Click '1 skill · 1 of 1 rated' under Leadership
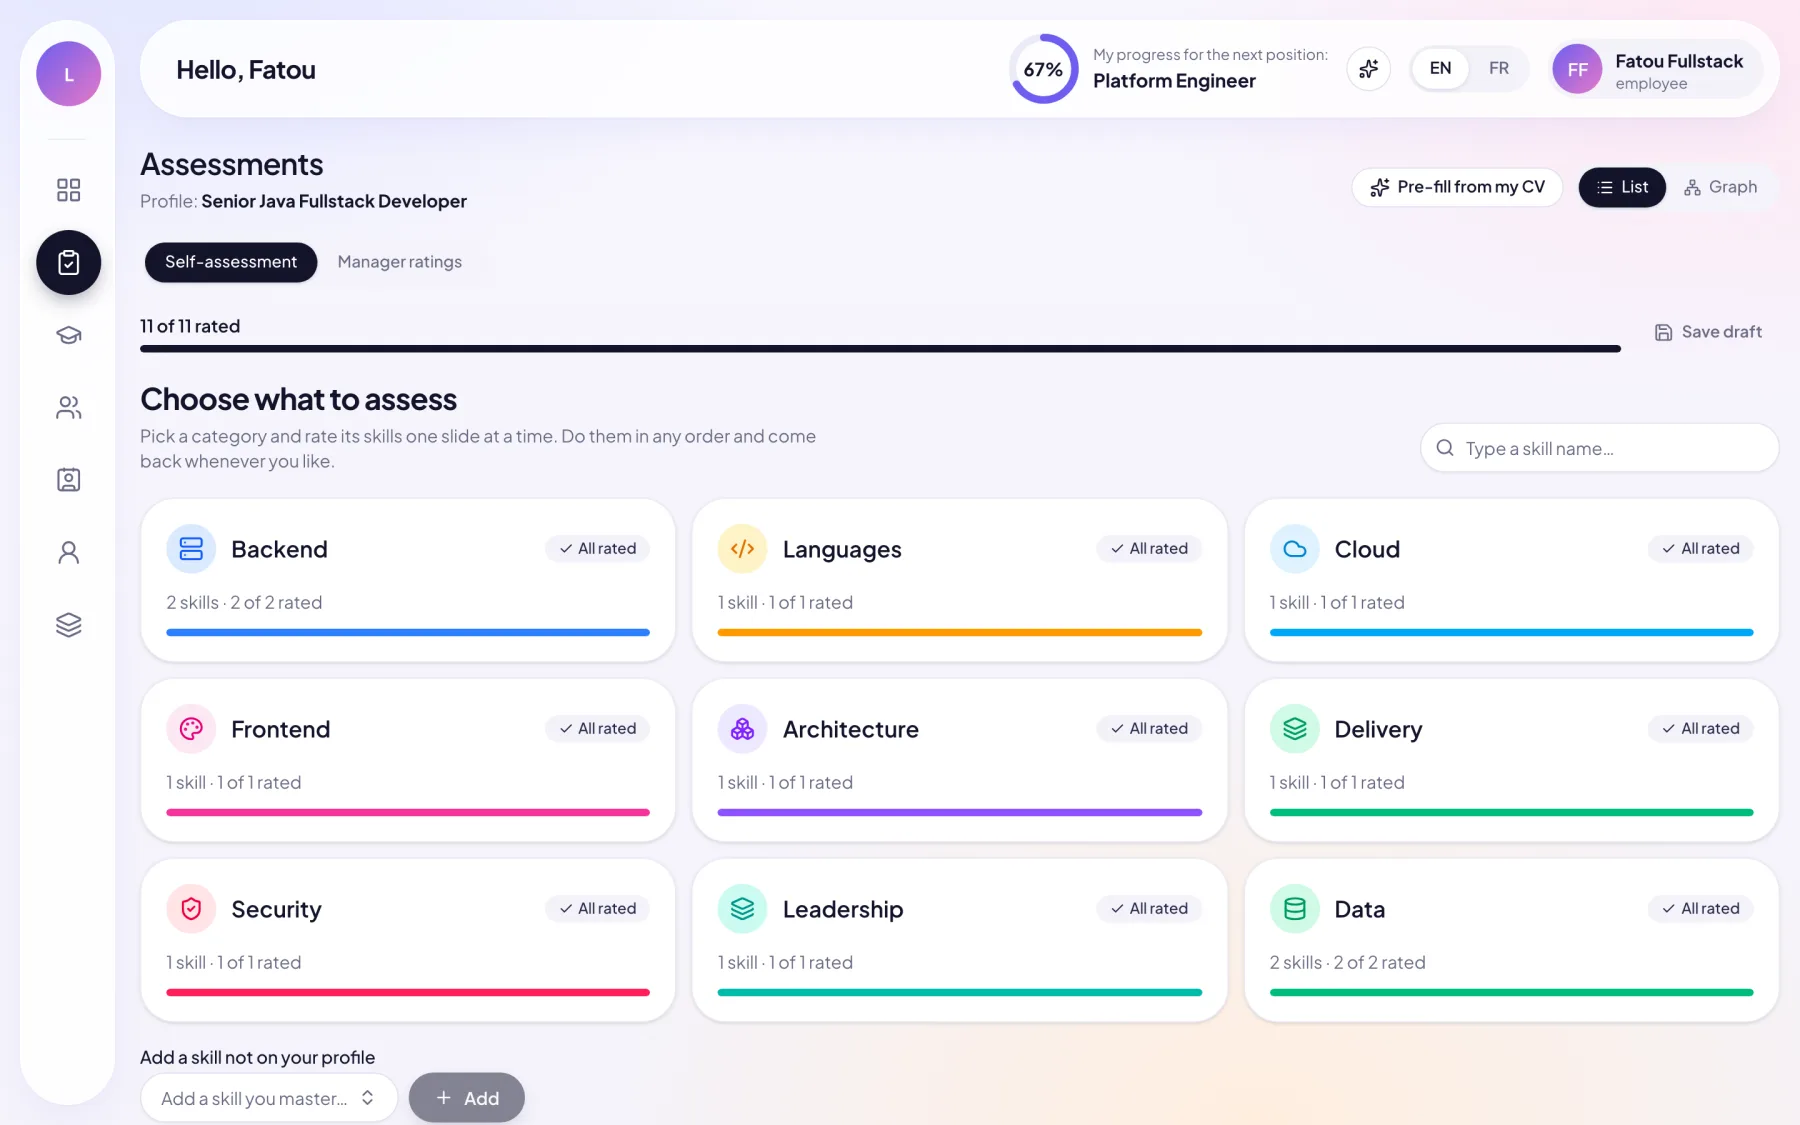This screenshot has height=1125, width=1800. [x=785, y=962]
